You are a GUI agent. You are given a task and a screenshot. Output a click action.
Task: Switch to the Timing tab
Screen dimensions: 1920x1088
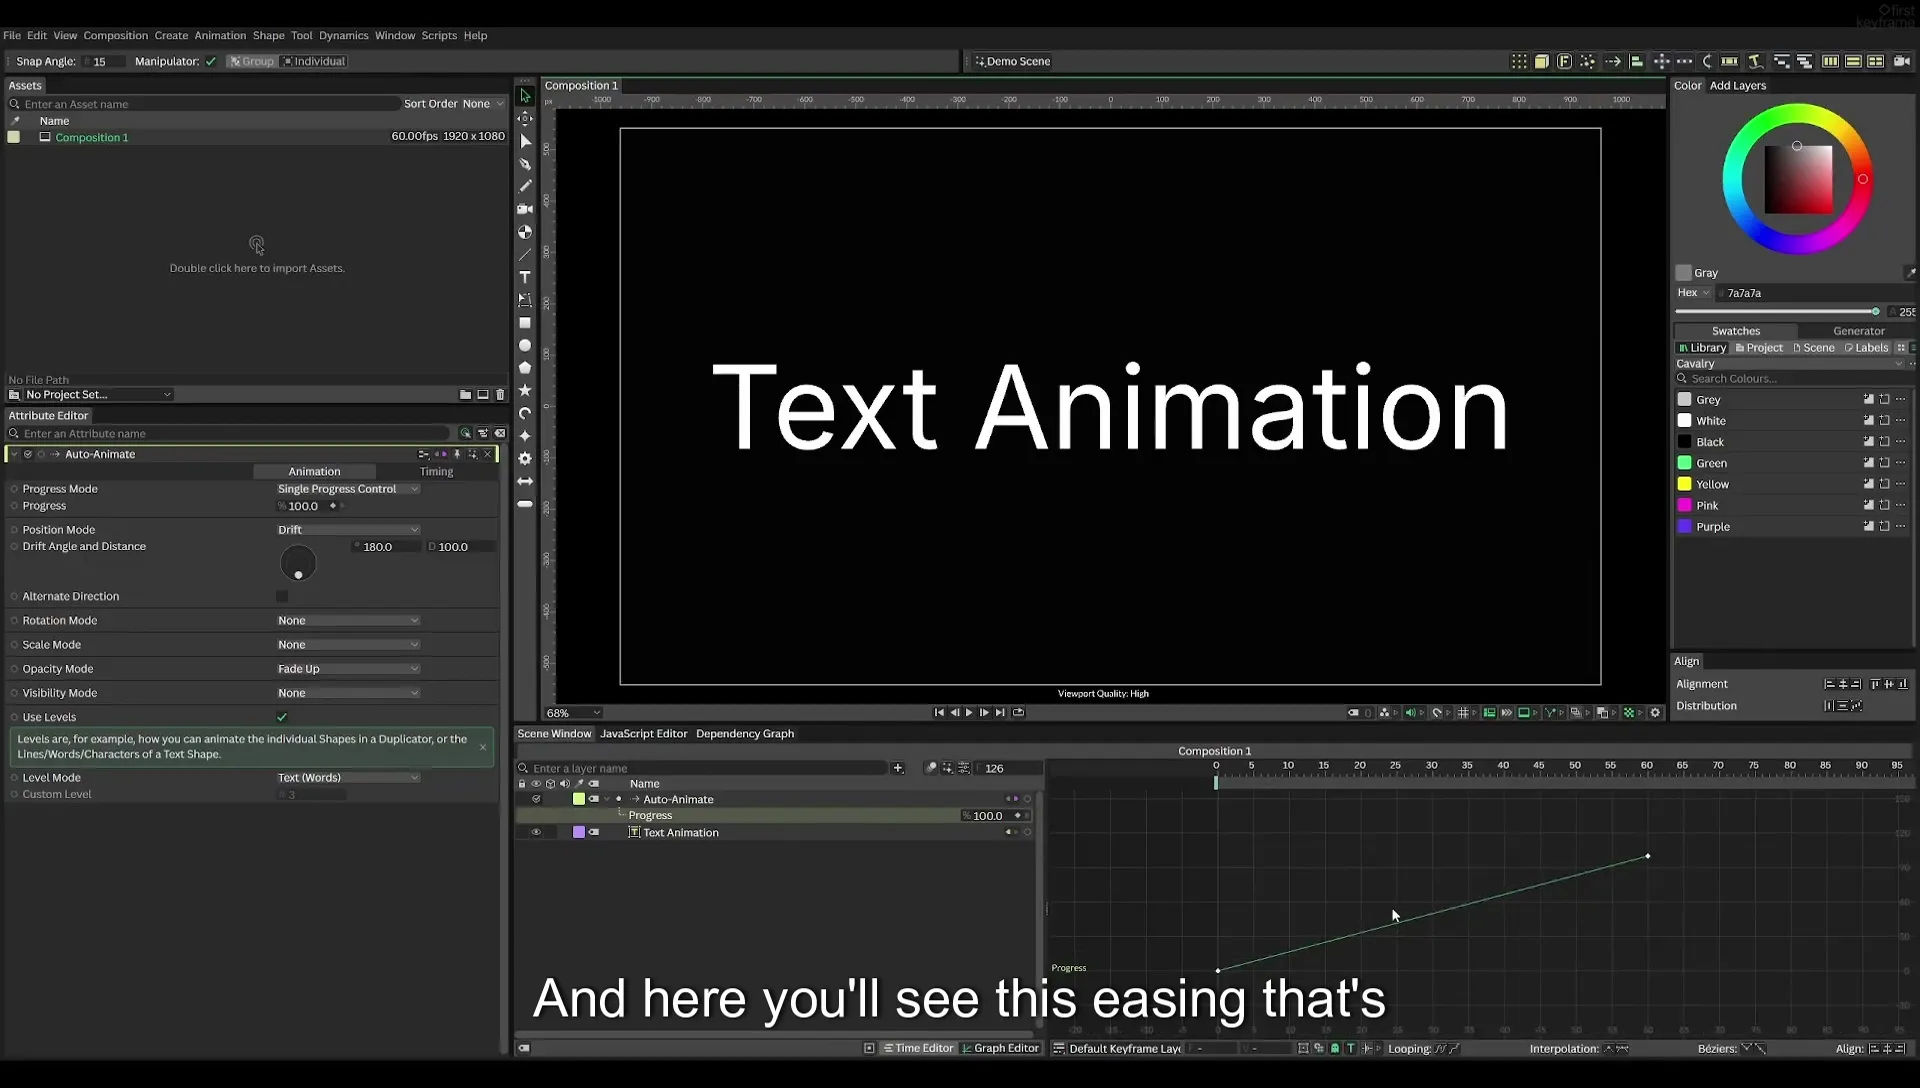[436, 472]
